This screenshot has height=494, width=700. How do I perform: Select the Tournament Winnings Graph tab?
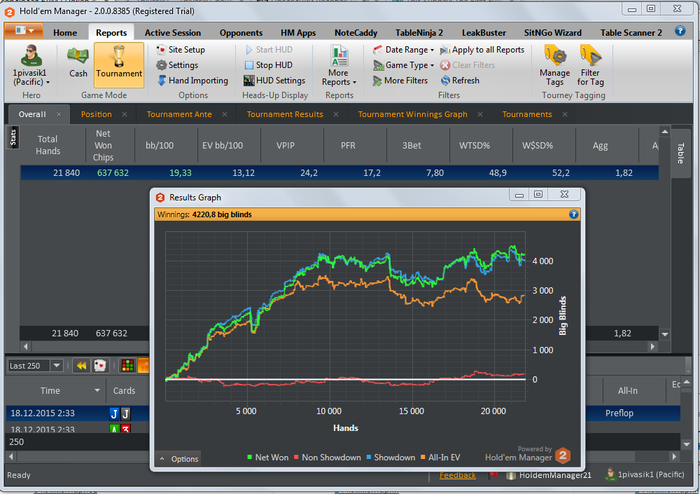412,114
